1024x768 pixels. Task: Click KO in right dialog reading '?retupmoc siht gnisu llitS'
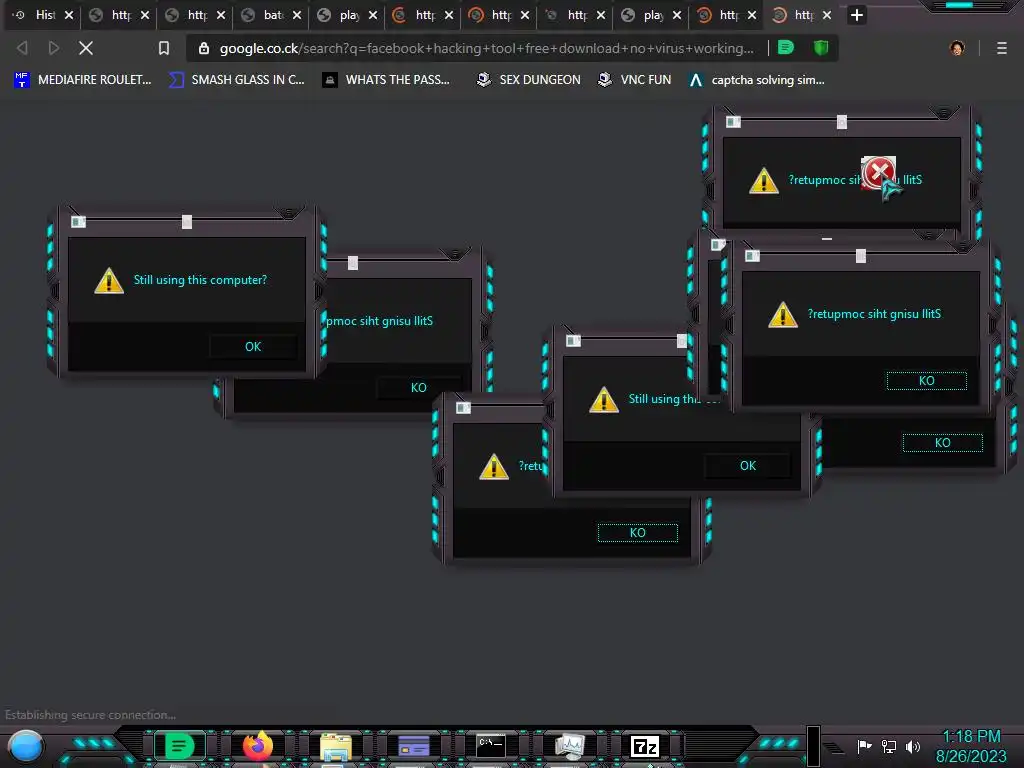[926, 381]
